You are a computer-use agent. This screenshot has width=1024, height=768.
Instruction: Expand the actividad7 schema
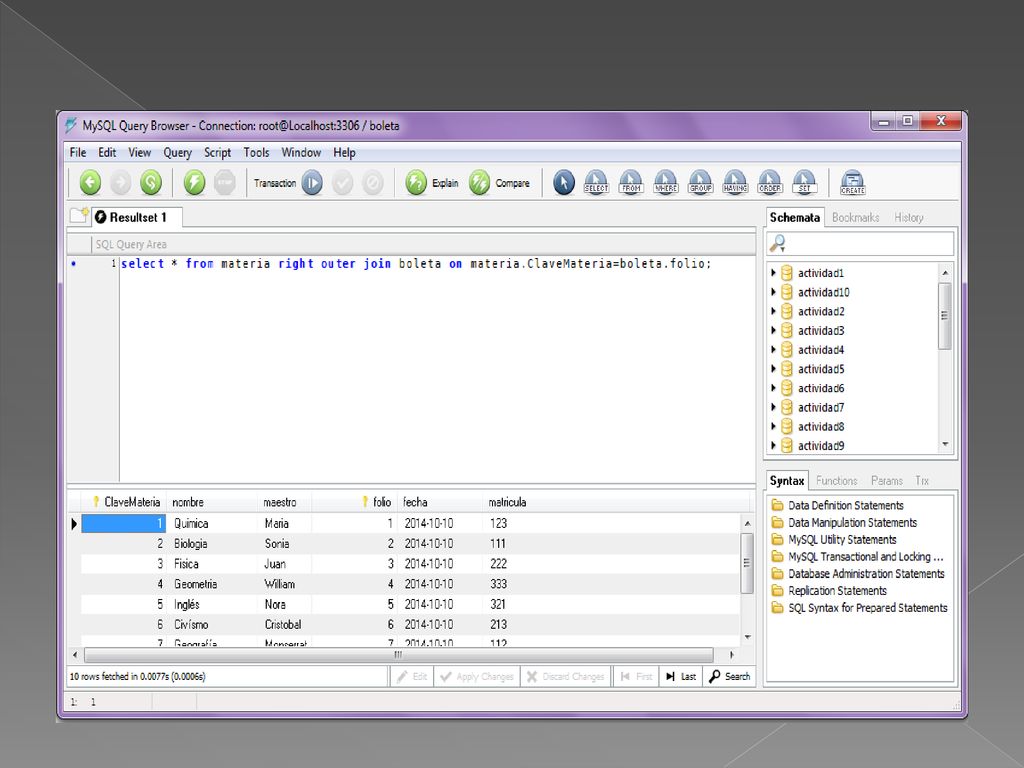tap(773, 408)
